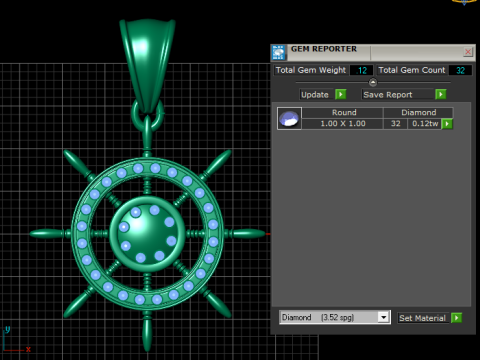Click the green arrow beside 0.12tw

pyautogui.click(x=447, y=124)
